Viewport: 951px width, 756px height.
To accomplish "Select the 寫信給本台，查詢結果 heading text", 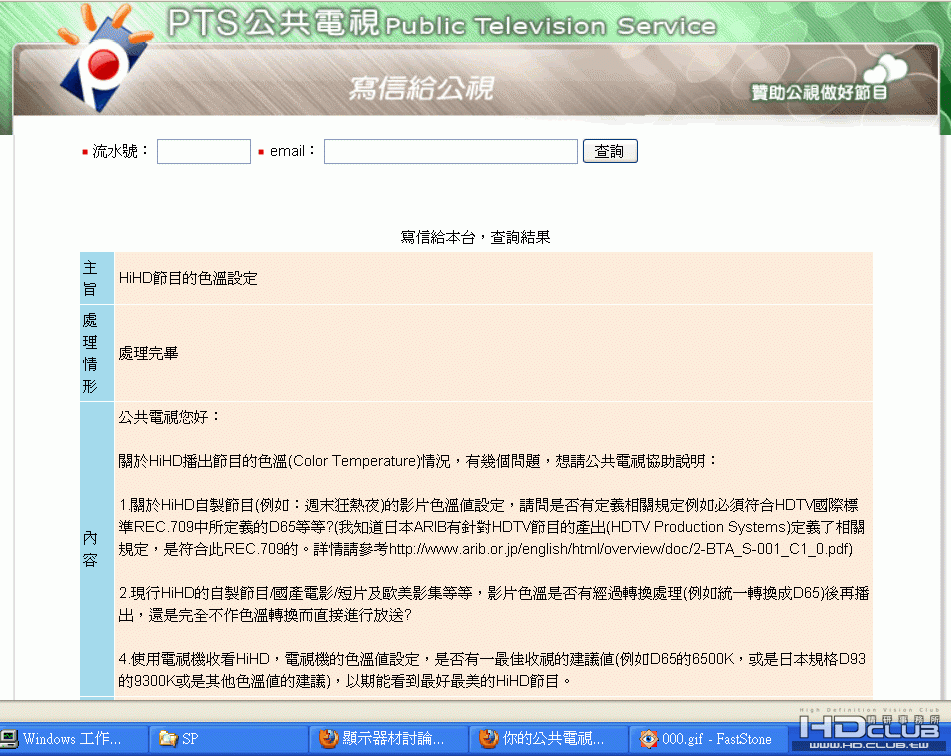I will coord(475,237).
